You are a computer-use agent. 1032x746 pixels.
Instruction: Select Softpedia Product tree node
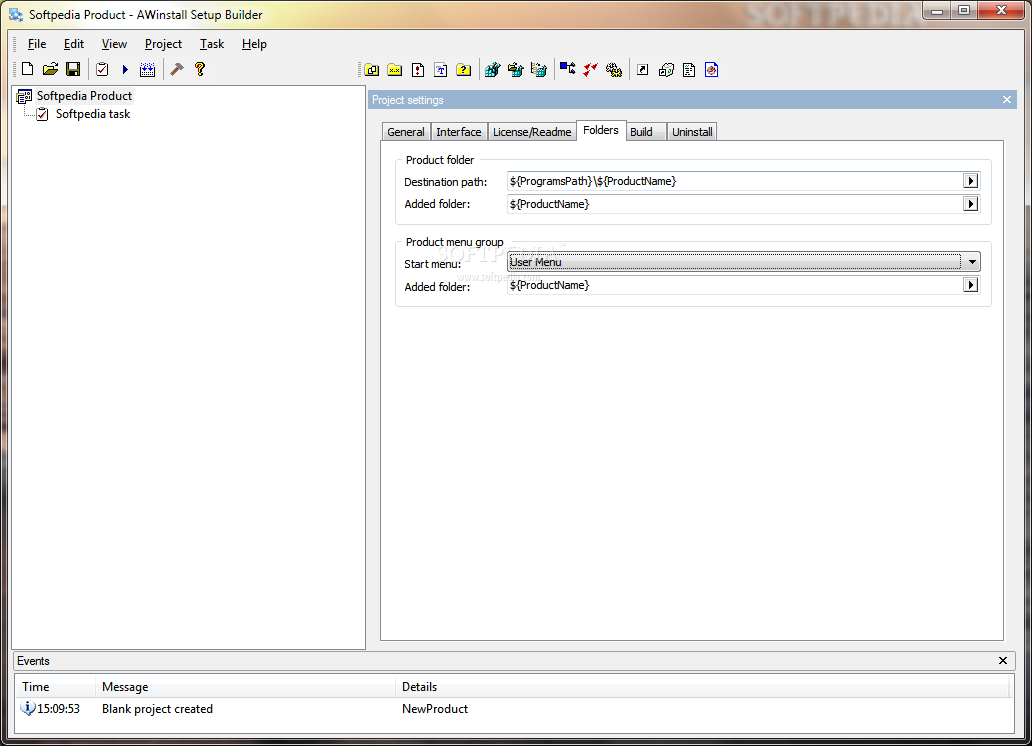tap(84, 96)
